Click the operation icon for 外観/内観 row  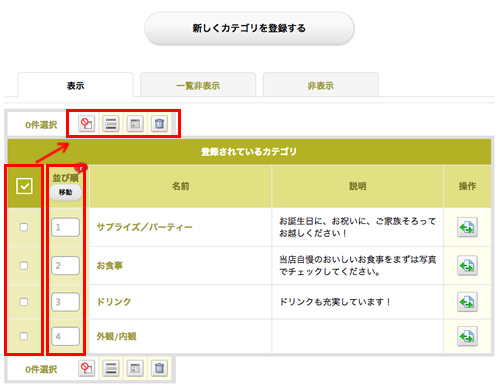click(x=467, y=336)
